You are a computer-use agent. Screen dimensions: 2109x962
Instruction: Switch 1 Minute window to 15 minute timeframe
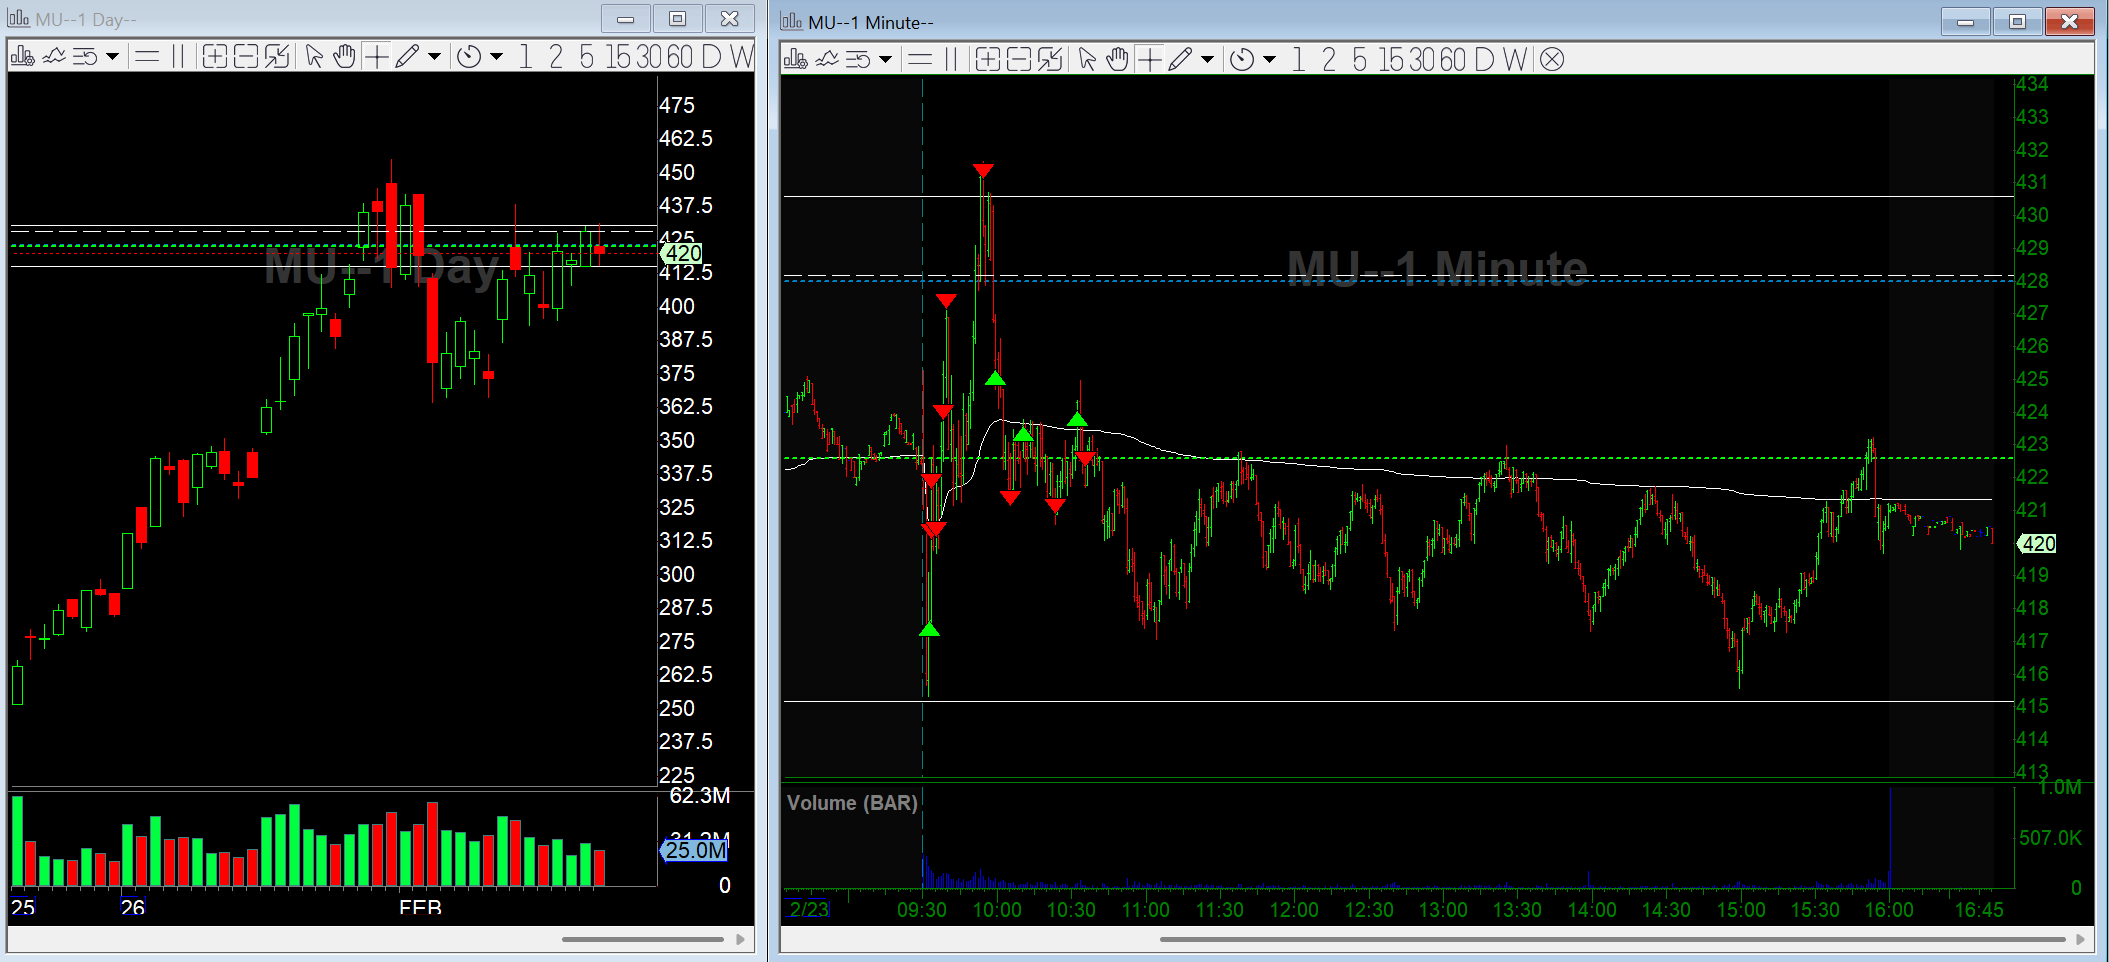1392,59
